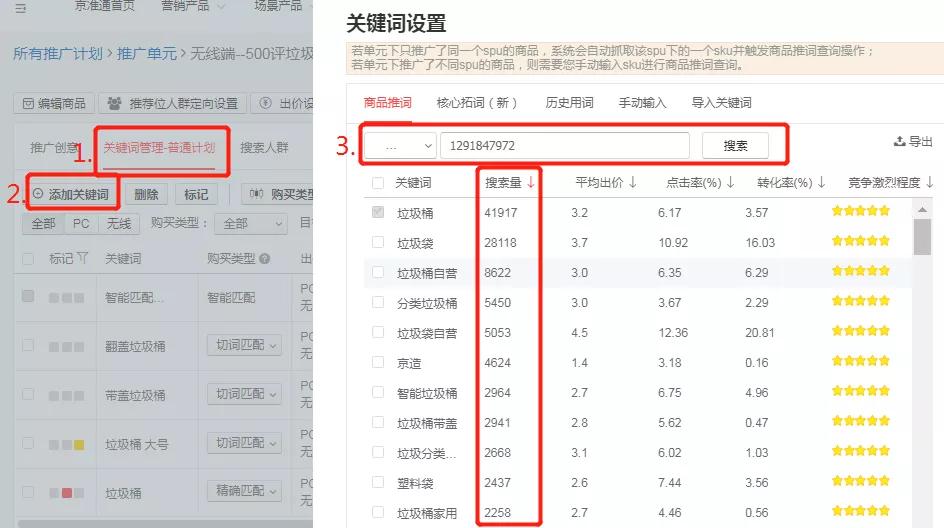Viewport: 944px width, 528px height.
Task: Tick the checkbox for 垃圾桶 keyword
Action: [x=378, y=212]
